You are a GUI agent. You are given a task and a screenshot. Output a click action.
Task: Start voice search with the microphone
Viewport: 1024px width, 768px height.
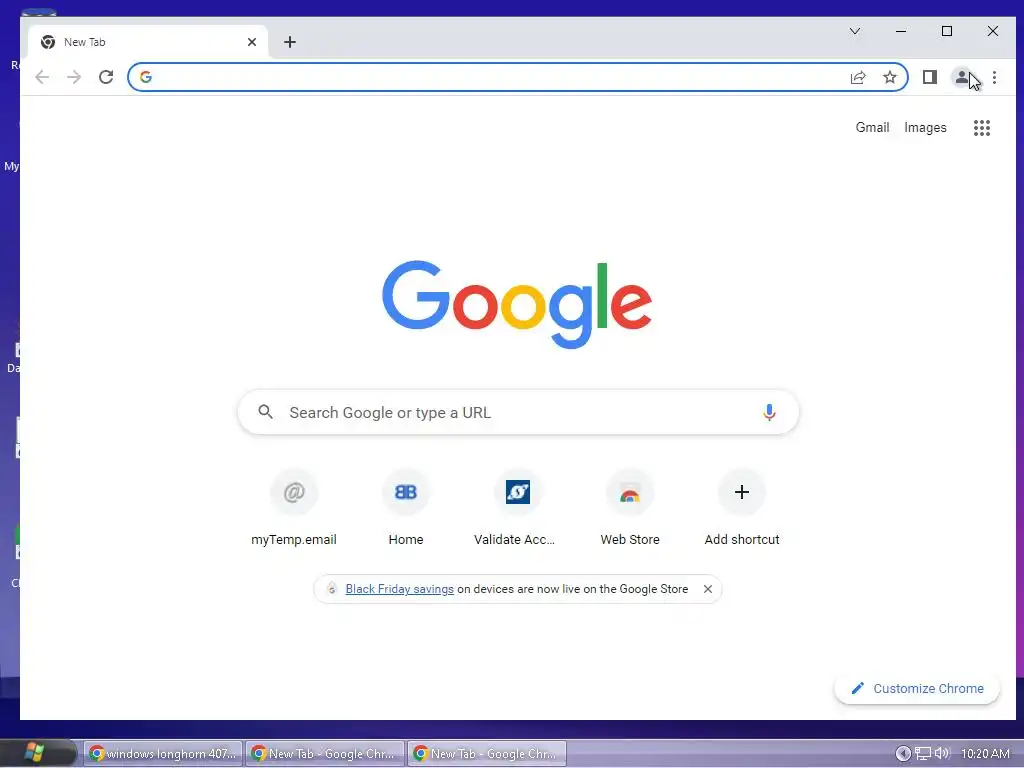(769, 412)
